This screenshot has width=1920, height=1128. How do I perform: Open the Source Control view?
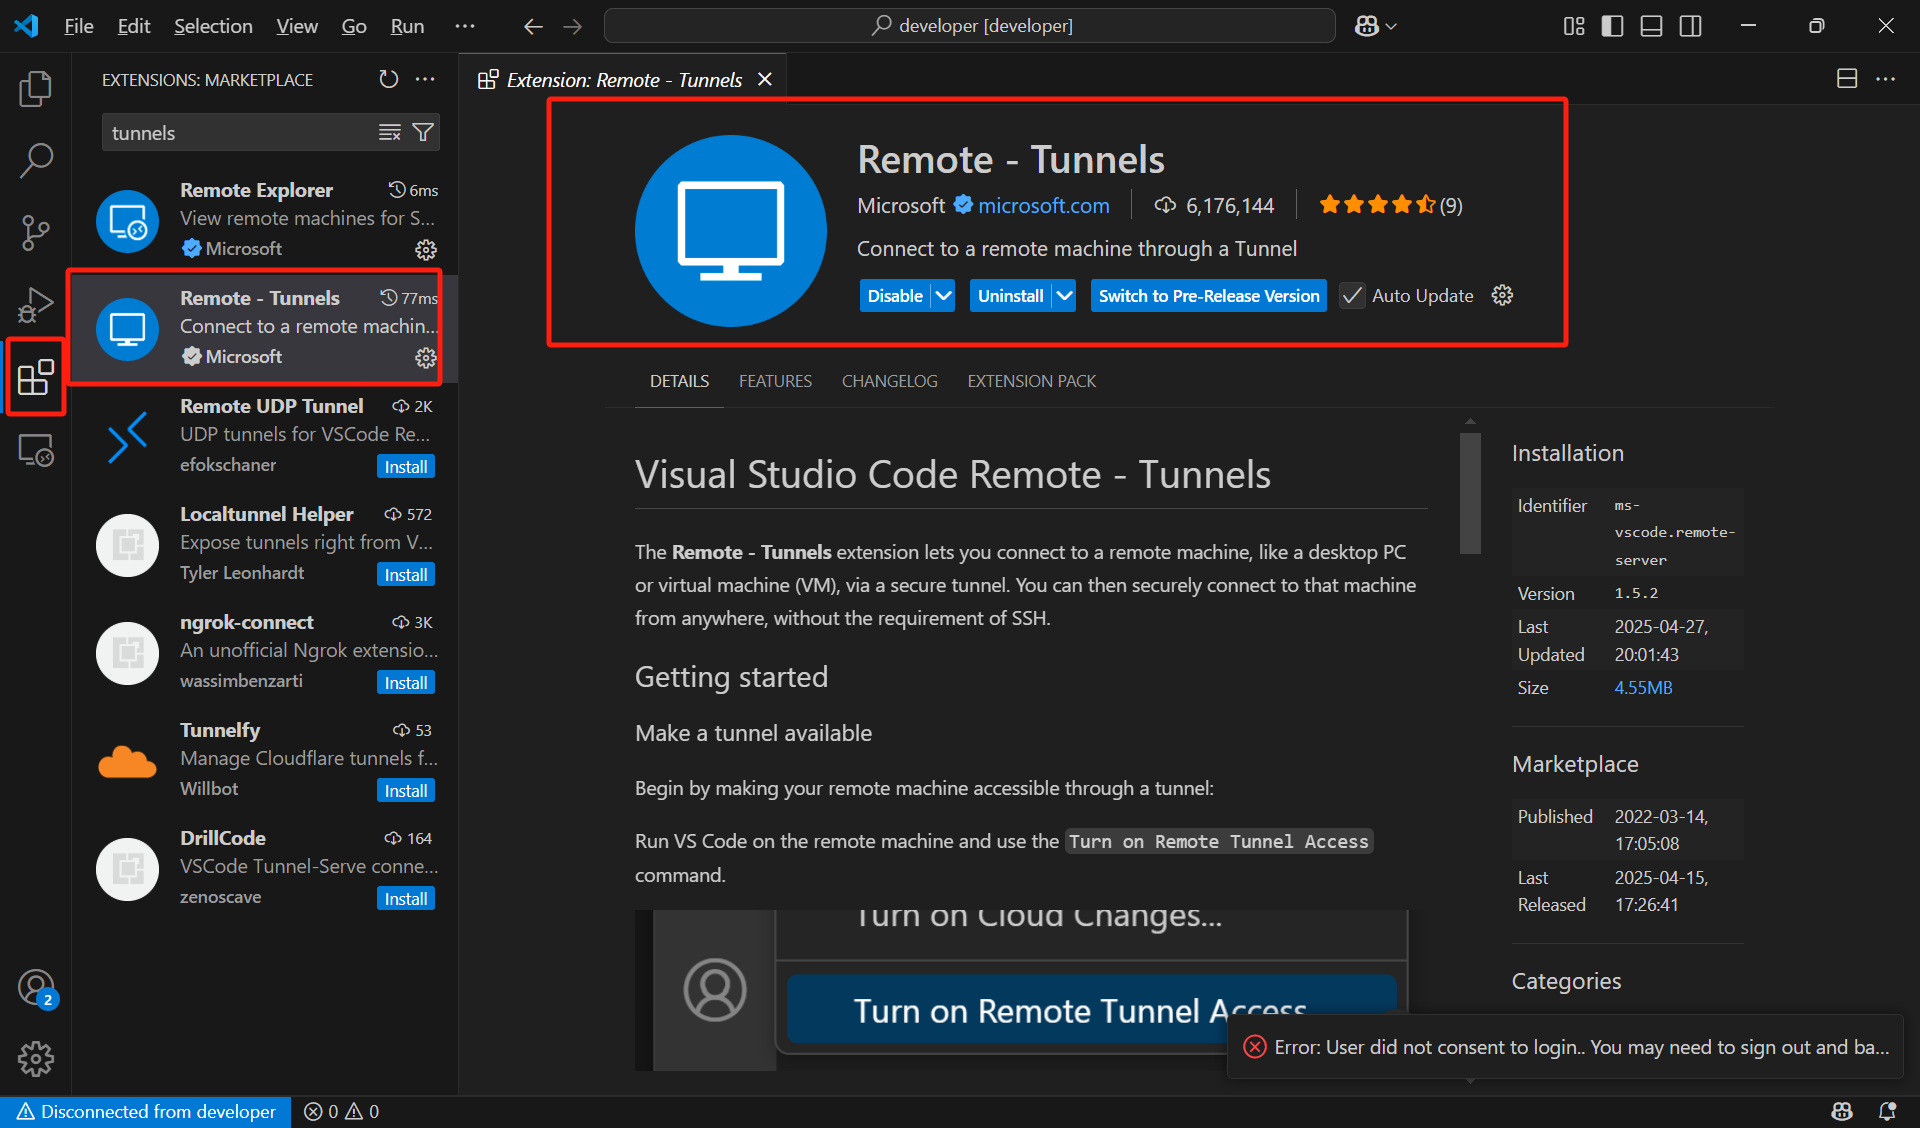(x=36, y=232)
